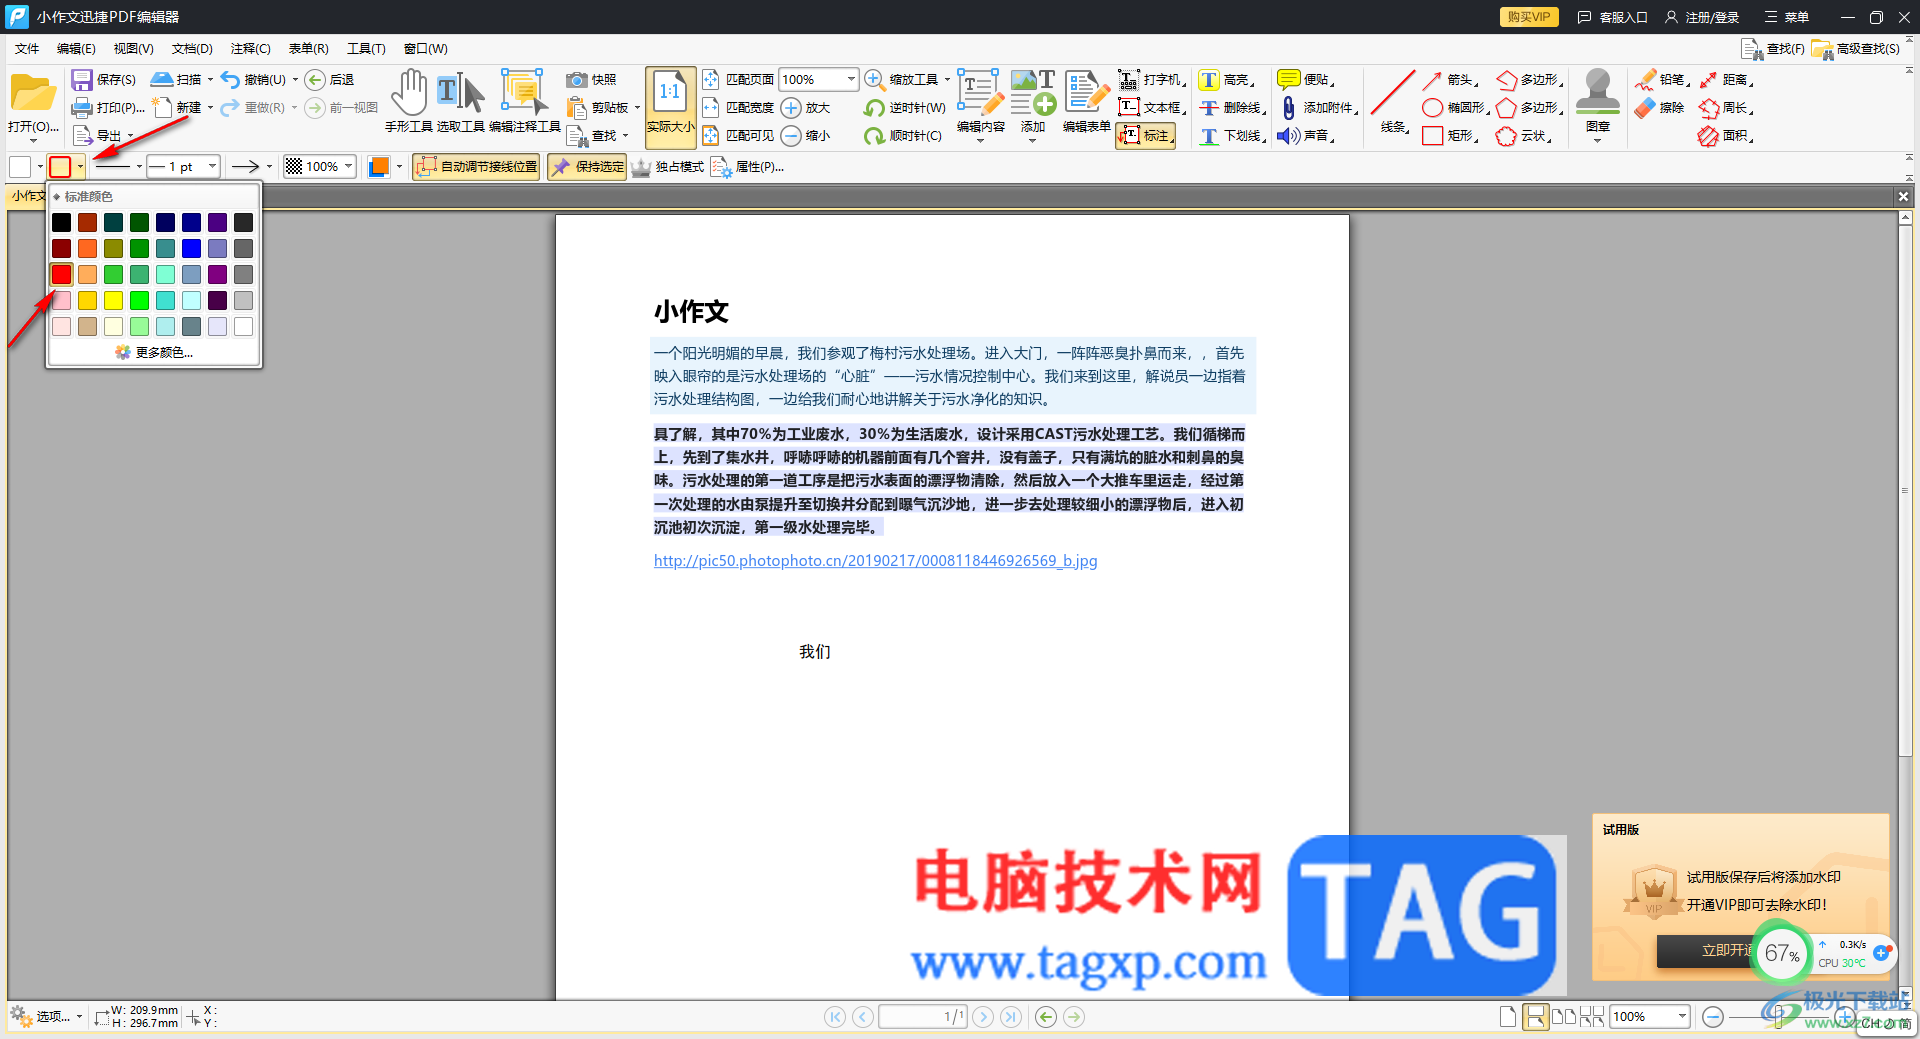Select the Eraser tool (擦除)
The width and height of the screenshot is (1920, 1039).
click(x=1660, y=108)
